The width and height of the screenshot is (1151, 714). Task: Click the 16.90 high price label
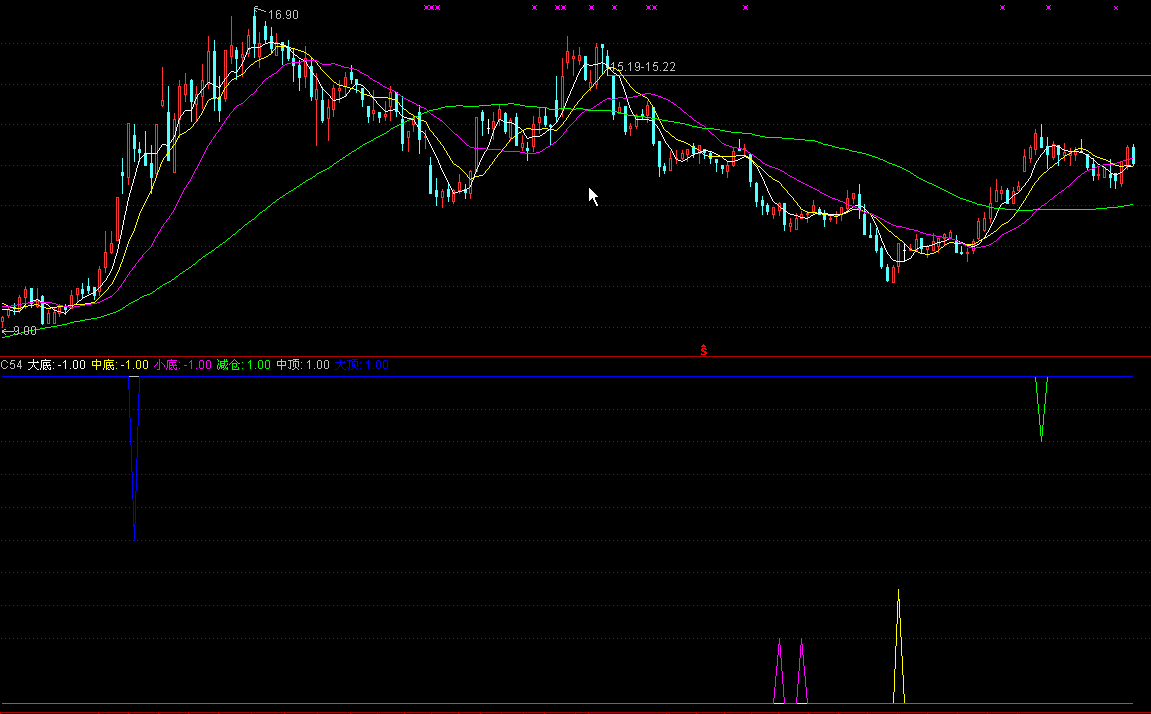pyautogui.click(x=283, y=15)
